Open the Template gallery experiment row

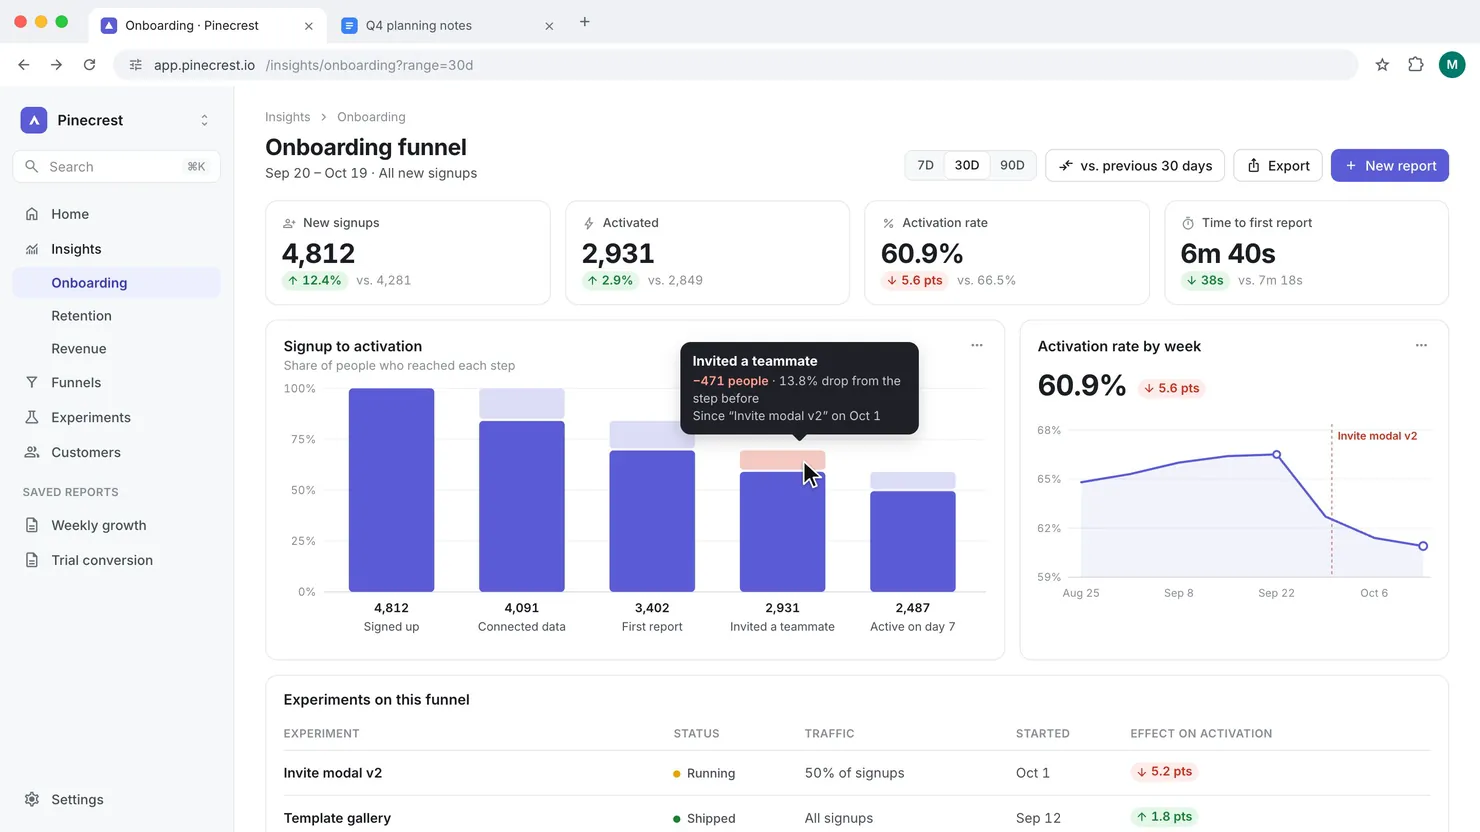click(x=857, y=817)
